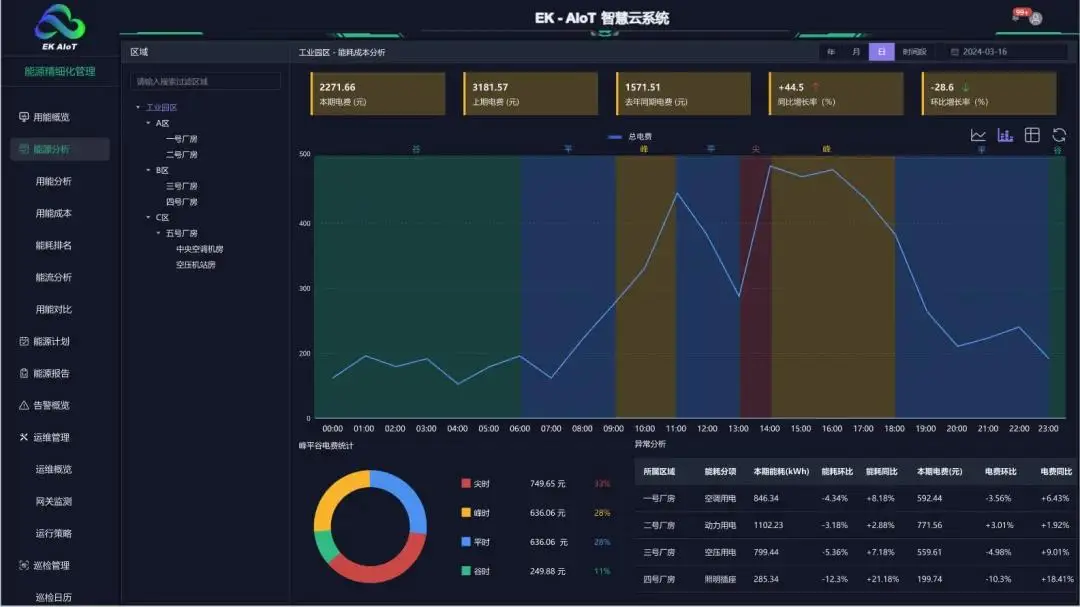Open notifications with 99+ badge
The height and width of the screenshot is (607, 1080).
(1018, 16)
